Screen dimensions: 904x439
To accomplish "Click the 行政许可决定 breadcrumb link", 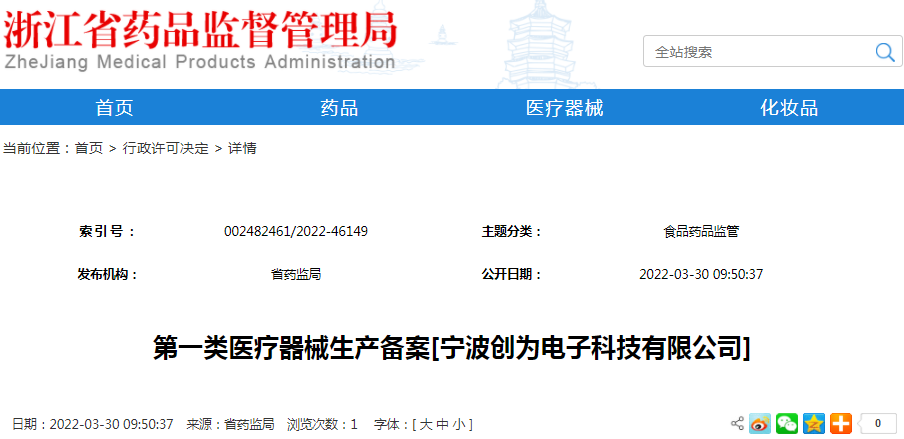I will 165,148.
